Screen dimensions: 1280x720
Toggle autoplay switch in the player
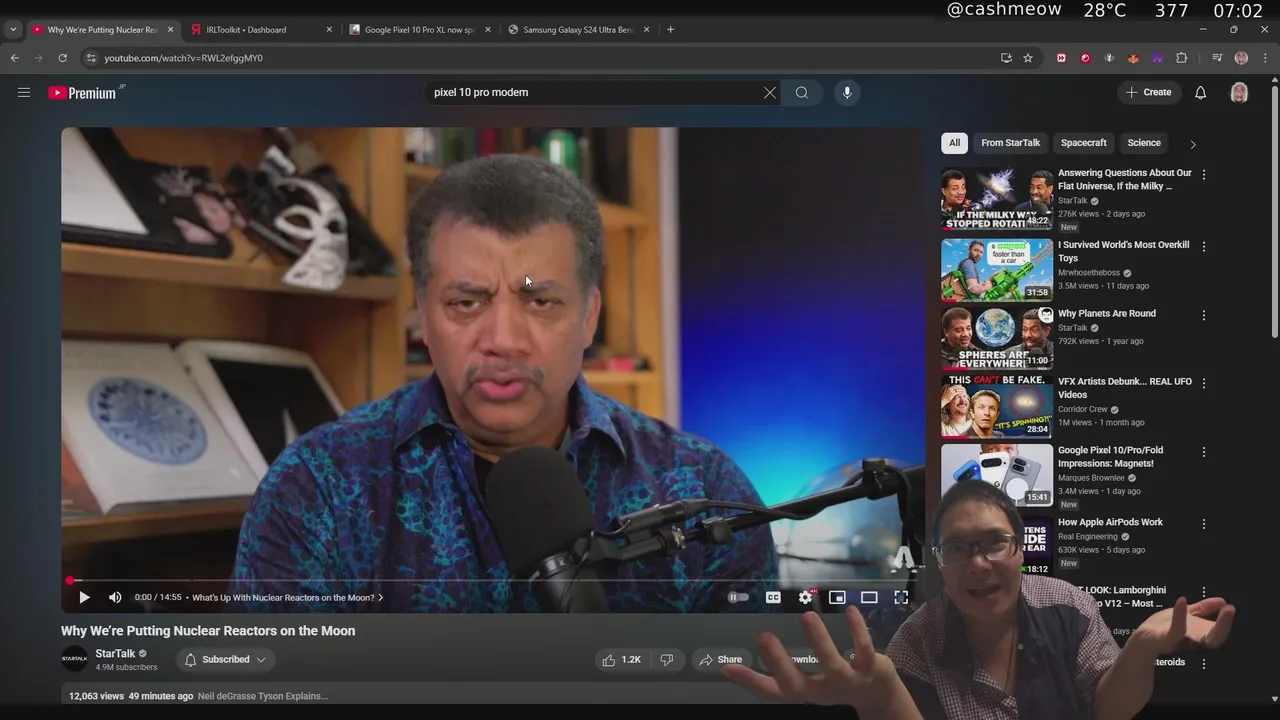738,597
